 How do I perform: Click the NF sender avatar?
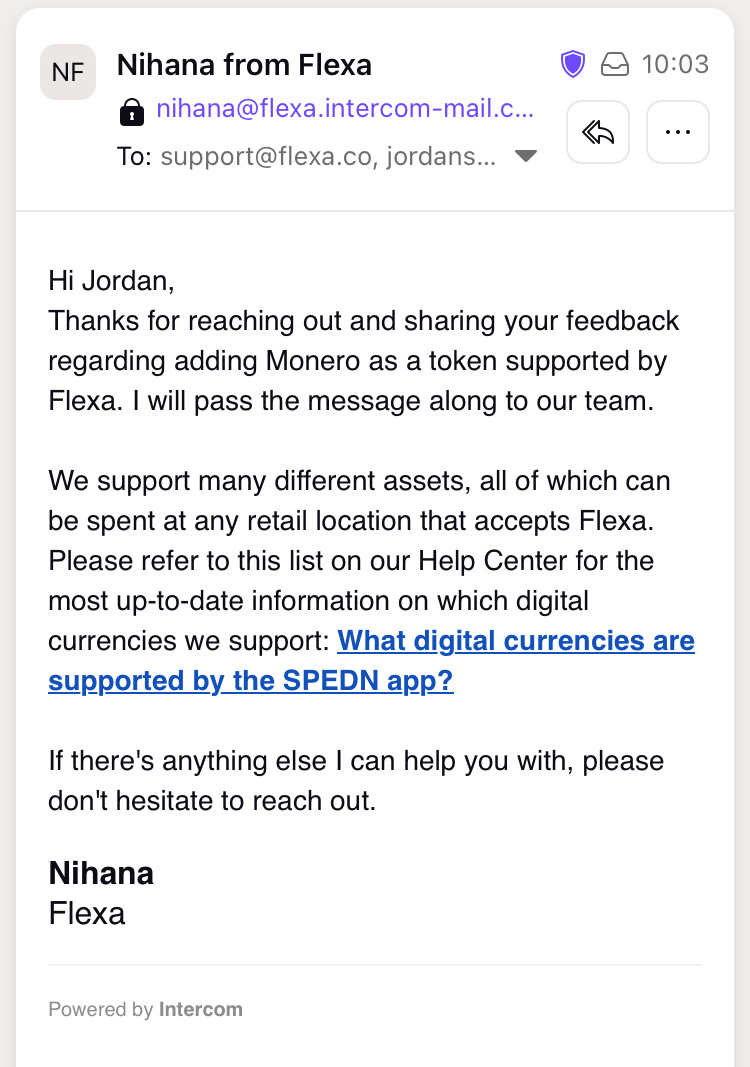click(x=68, y=72)
